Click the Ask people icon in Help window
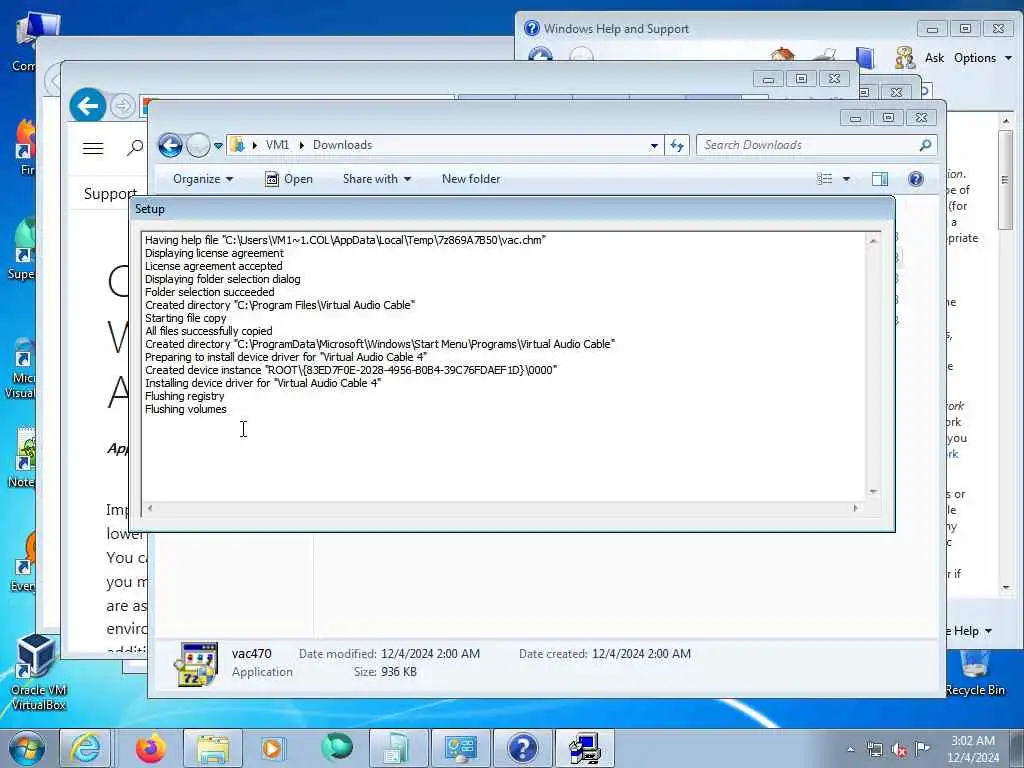The image size is (1024, 768). (905, 58)
